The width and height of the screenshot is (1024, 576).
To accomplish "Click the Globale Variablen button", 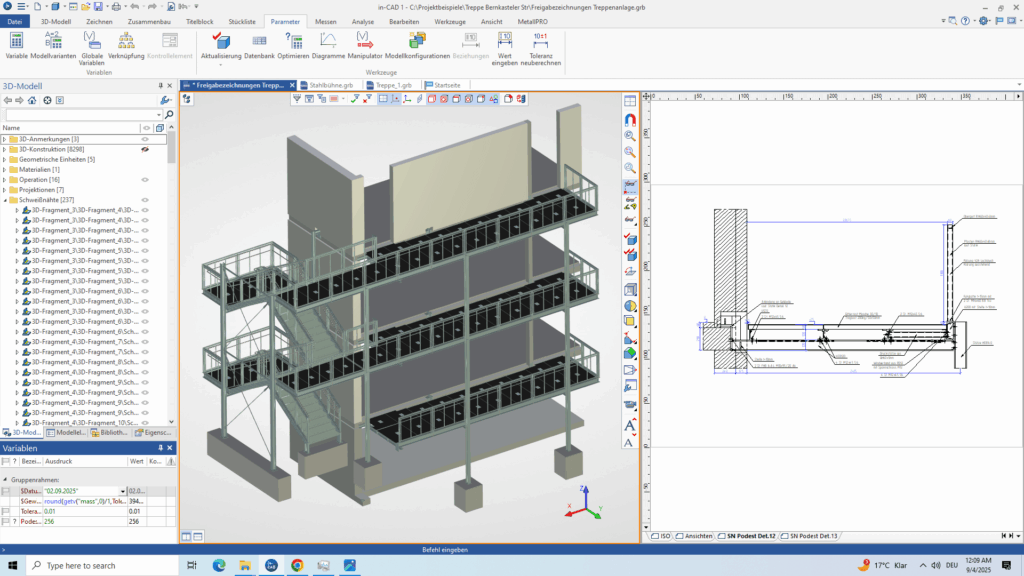I will pos(92,40).
